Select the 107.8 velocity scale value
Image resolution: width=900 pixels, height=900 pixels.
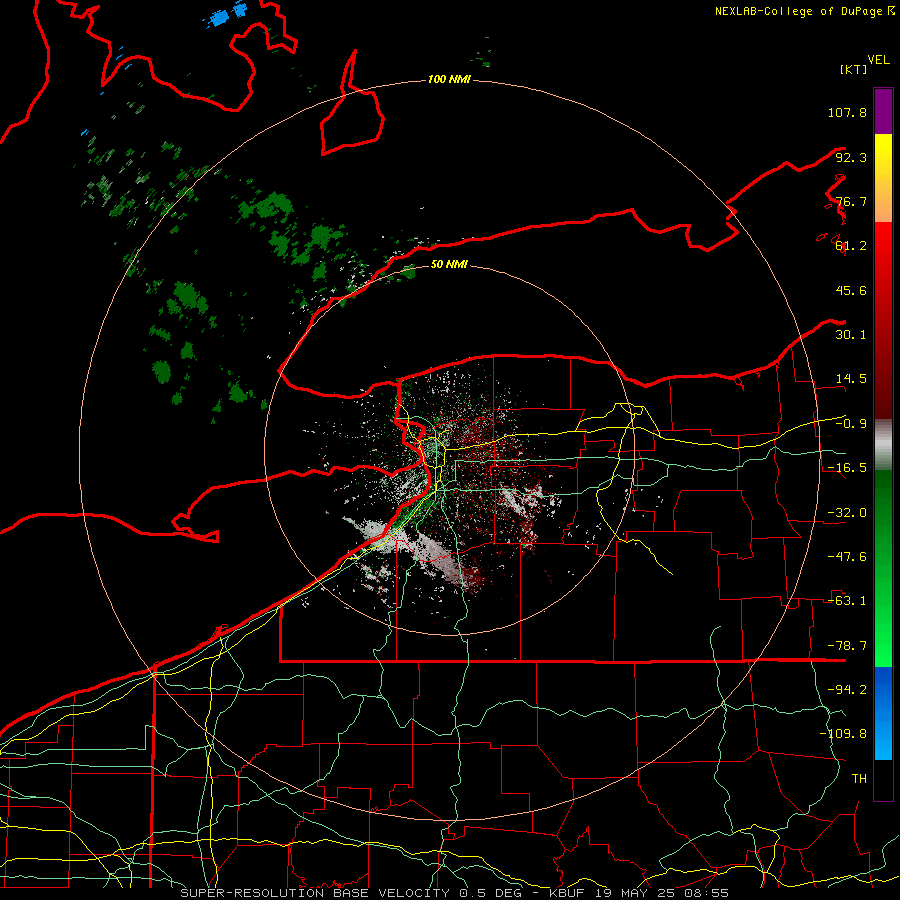847,112
